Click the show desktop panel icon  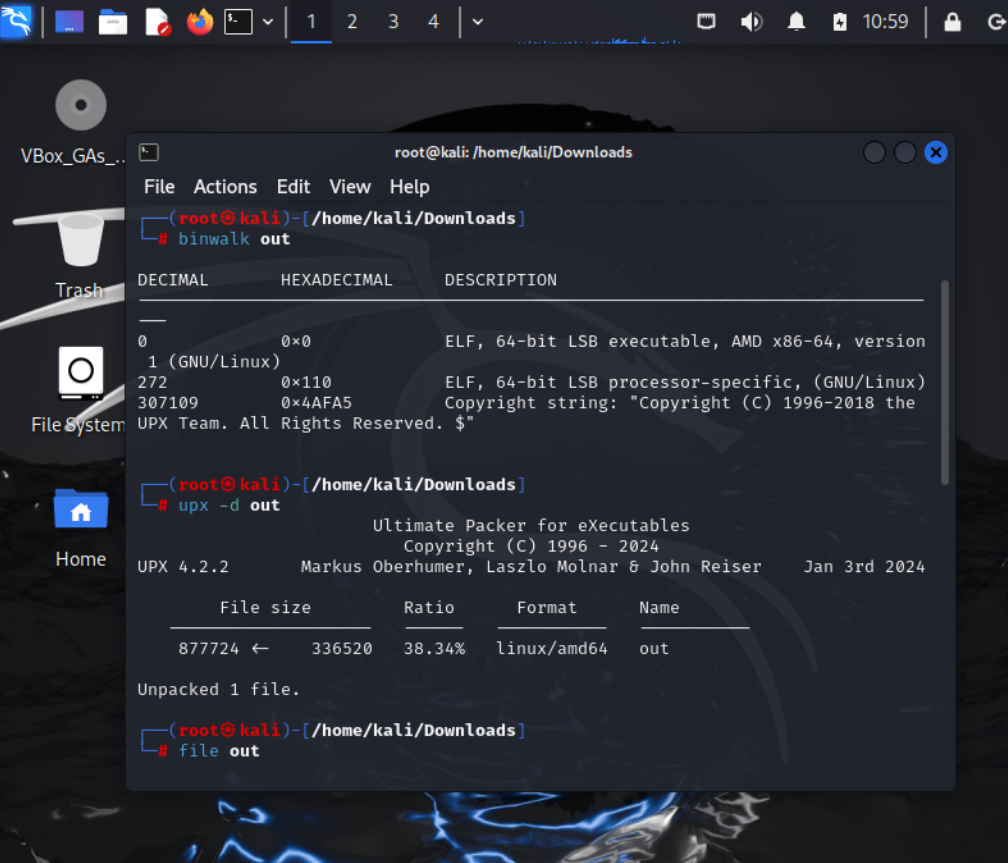69,21
